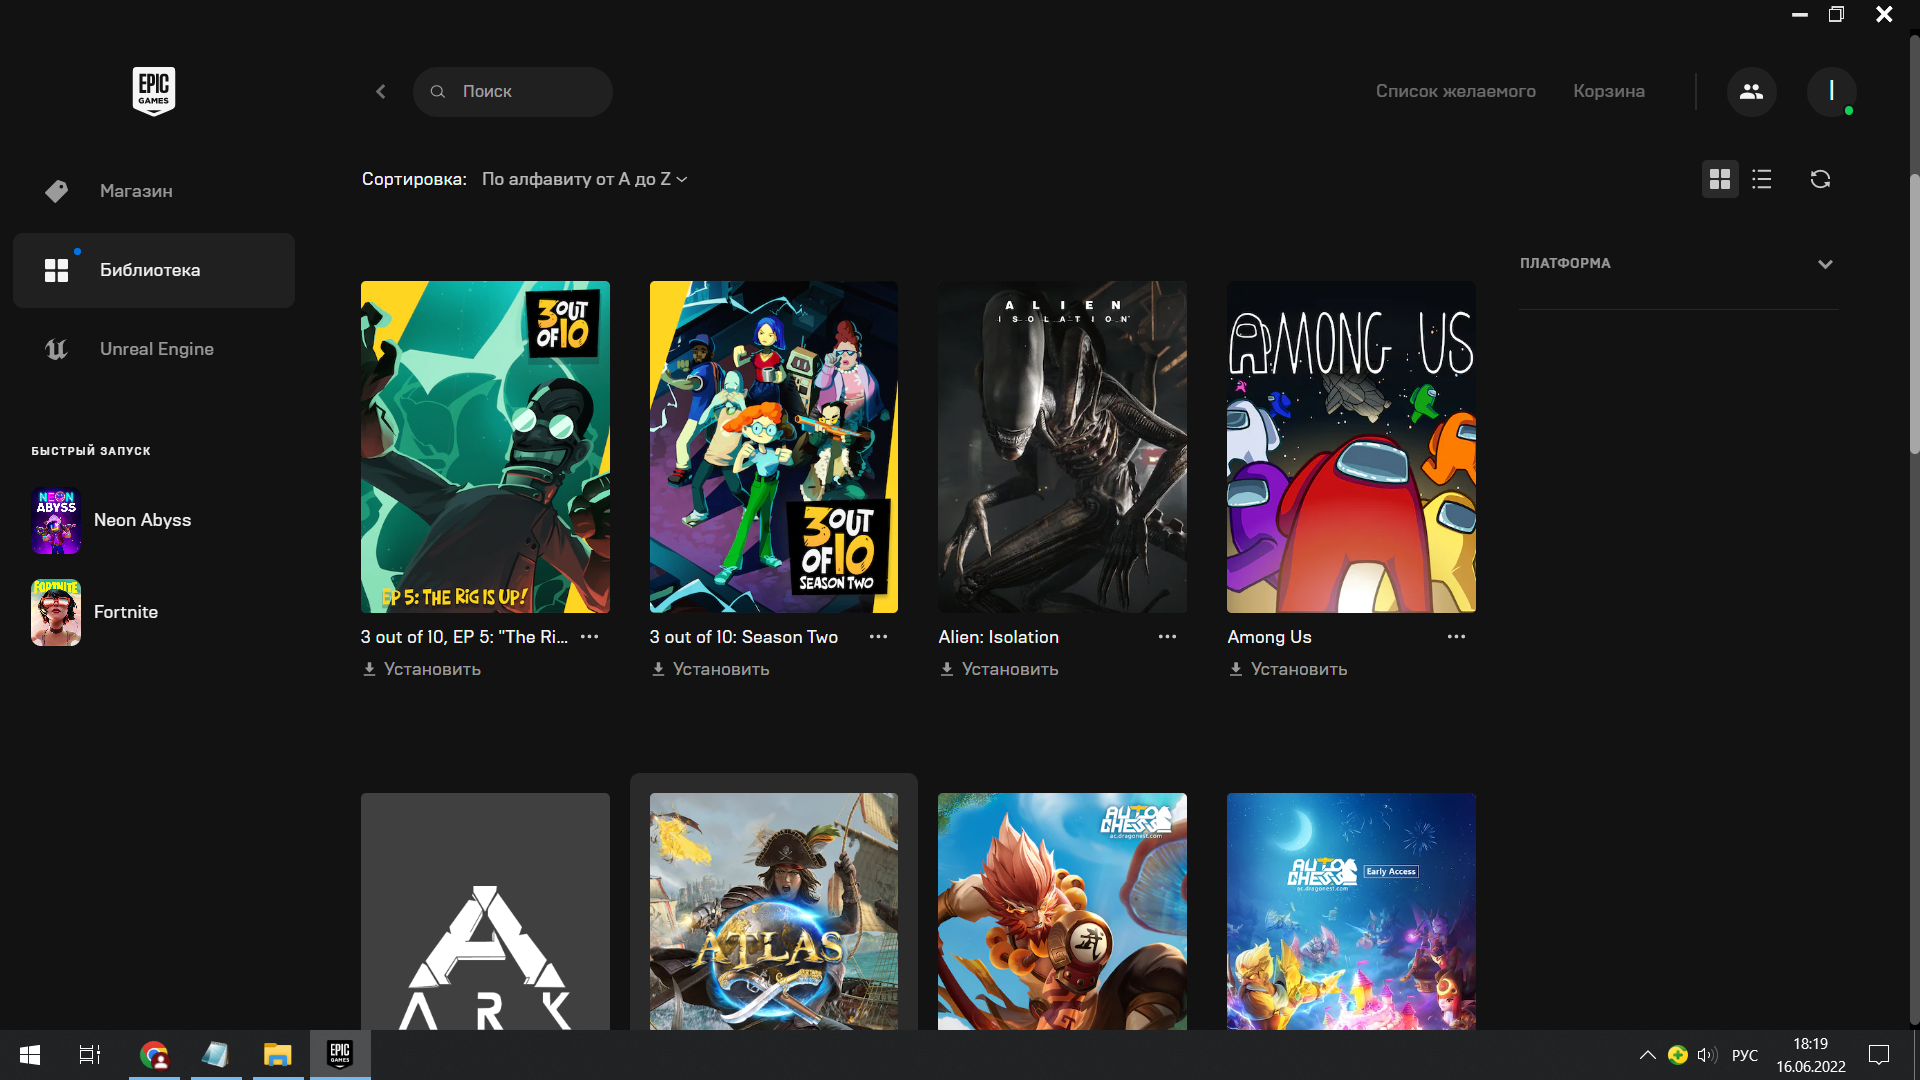Image resolution: width=1920 pixels, height=1080 pixels.
Task: Open File Explorer from taskbar
Action: click(277, 1055)
